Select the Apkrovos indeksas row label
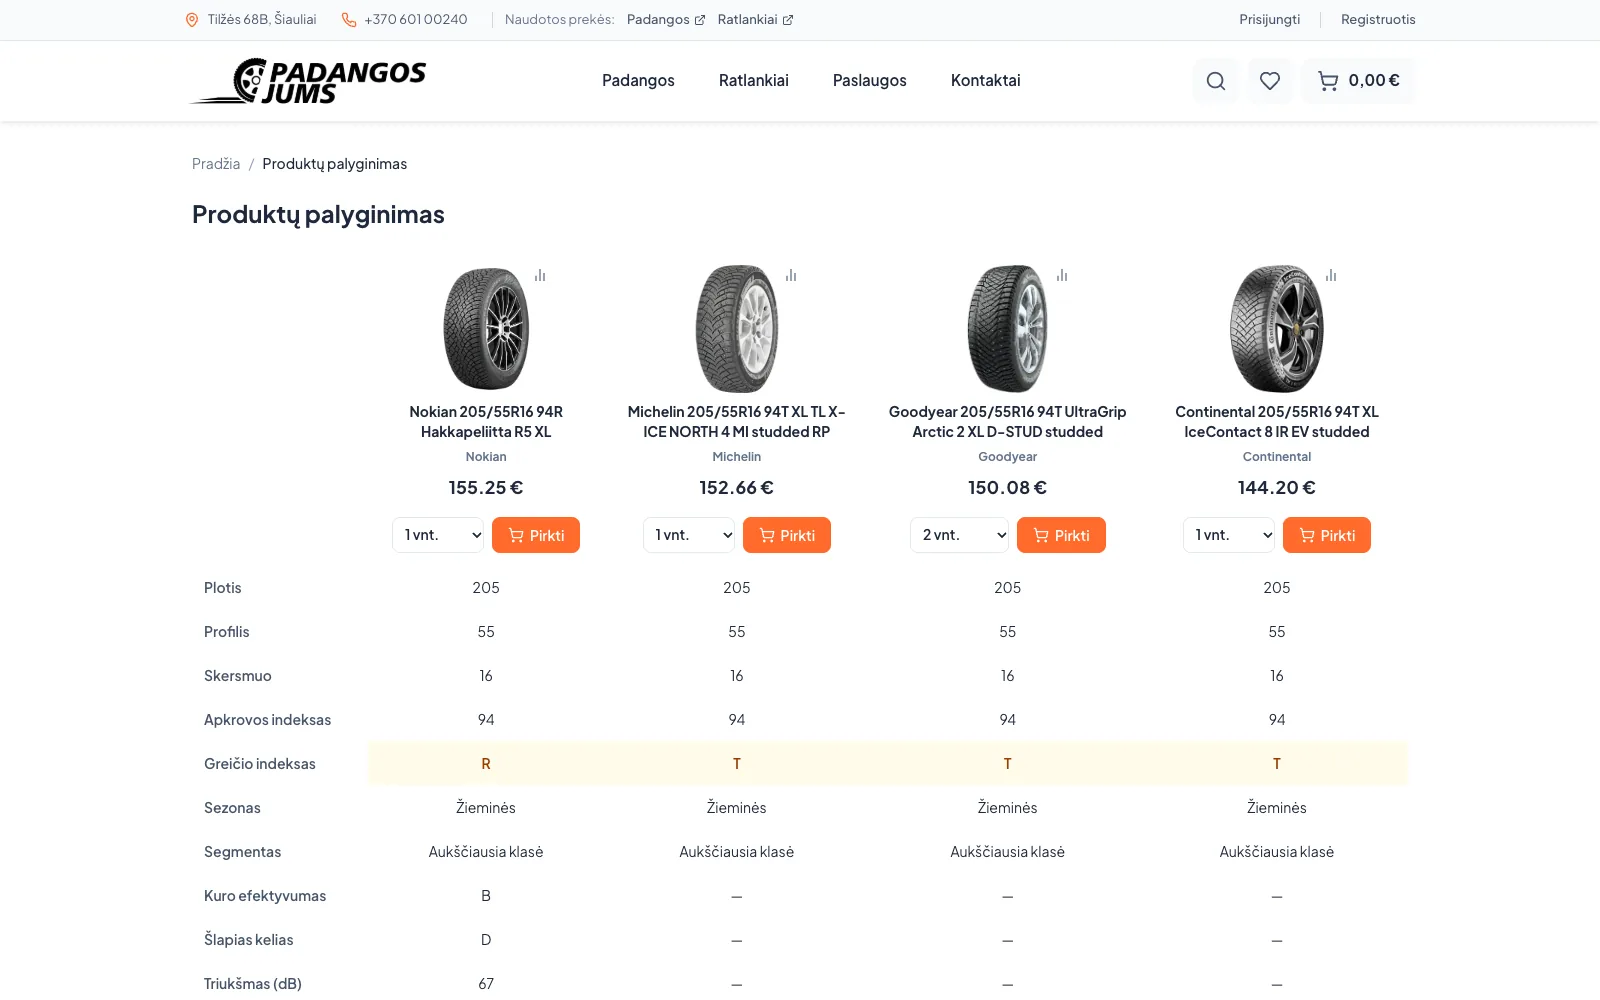Viewport: 1600px width, 1000px height. tap(267, 720)
